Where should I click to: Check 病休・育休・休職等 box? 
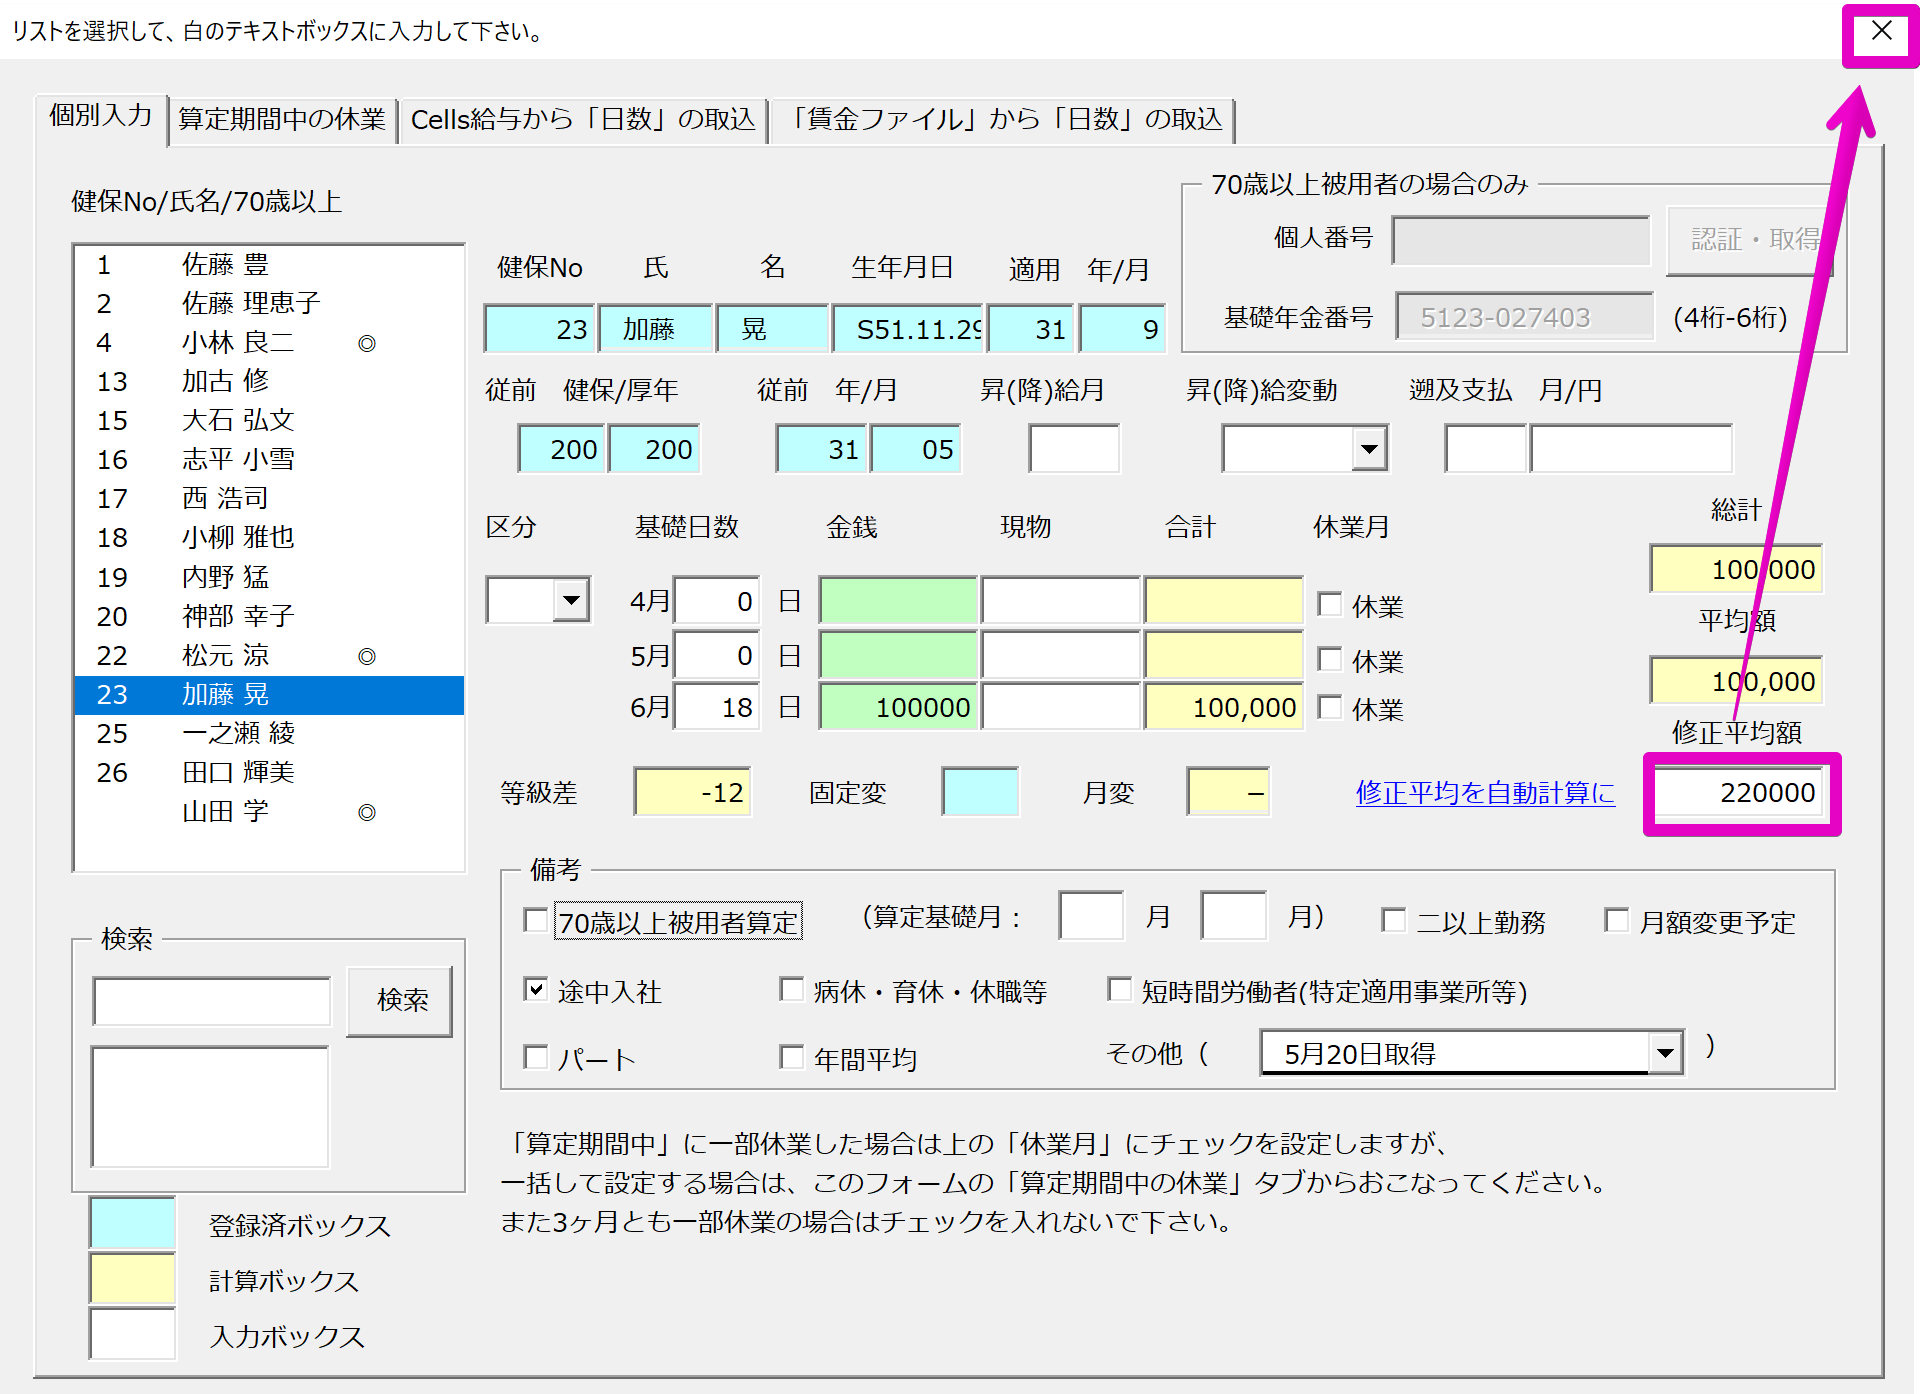(x=792, y=990)
